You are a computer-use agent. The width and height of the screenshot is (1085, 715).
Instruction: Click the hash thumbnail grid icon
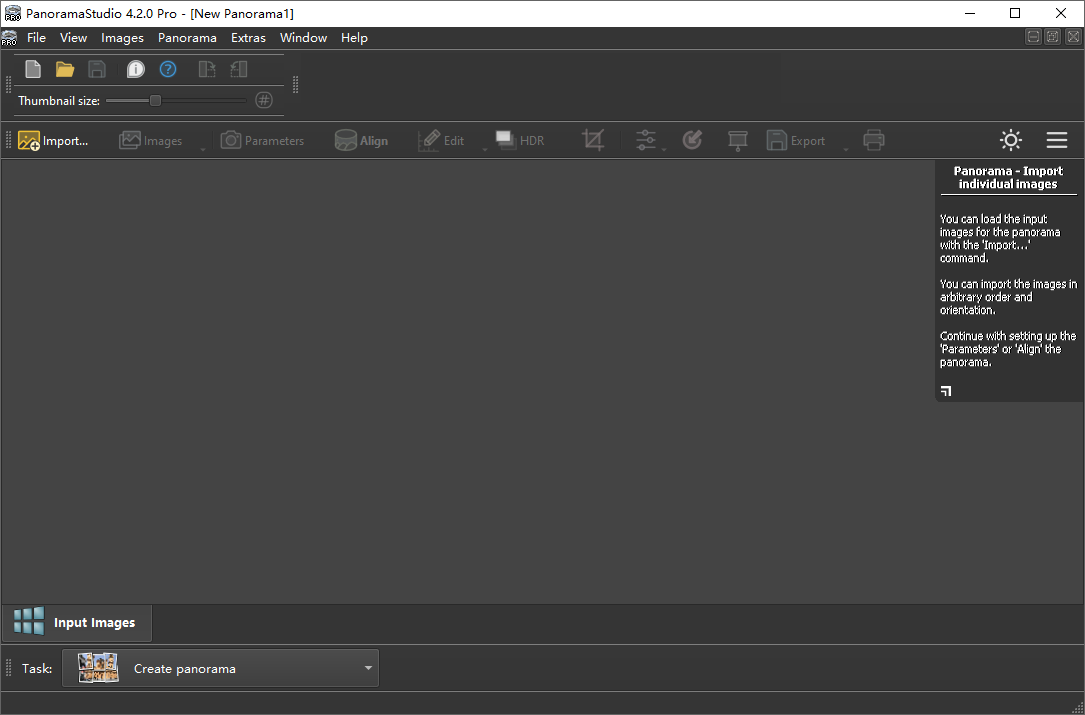click(264, 100)
